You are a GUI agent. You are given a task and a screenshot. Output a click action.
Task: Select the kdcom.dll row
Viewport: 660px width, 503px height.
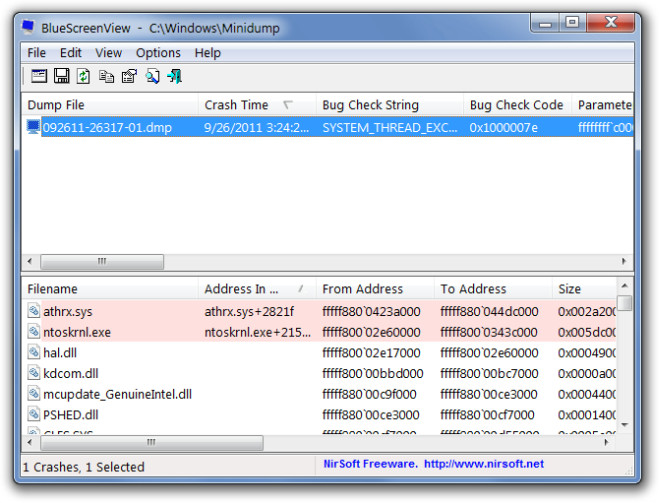tap(319, 373)
